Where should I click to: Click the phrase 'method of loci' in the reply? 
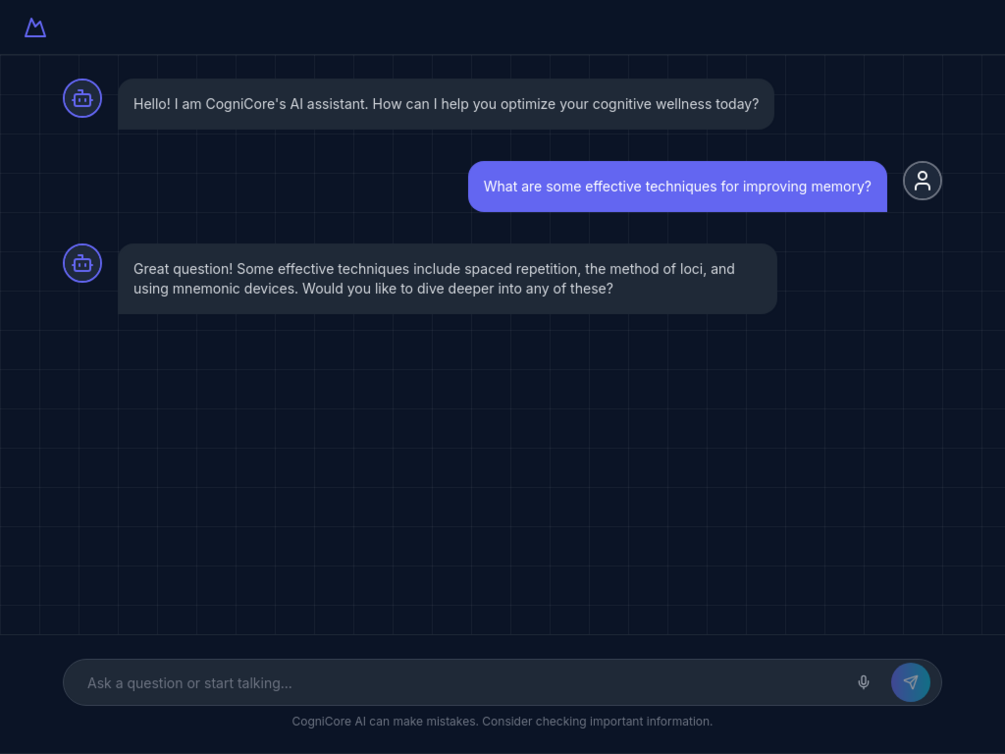(656, 269)
